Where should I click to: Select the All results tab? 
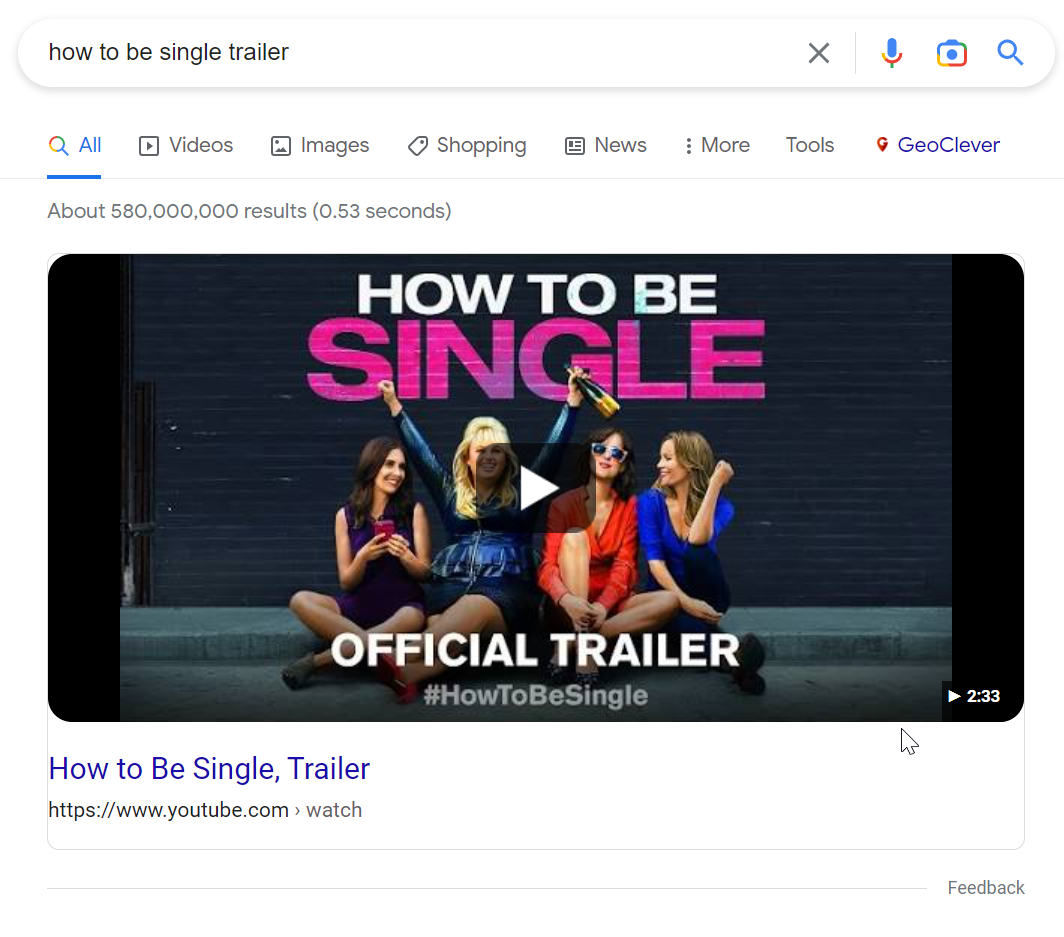[75, 145]
